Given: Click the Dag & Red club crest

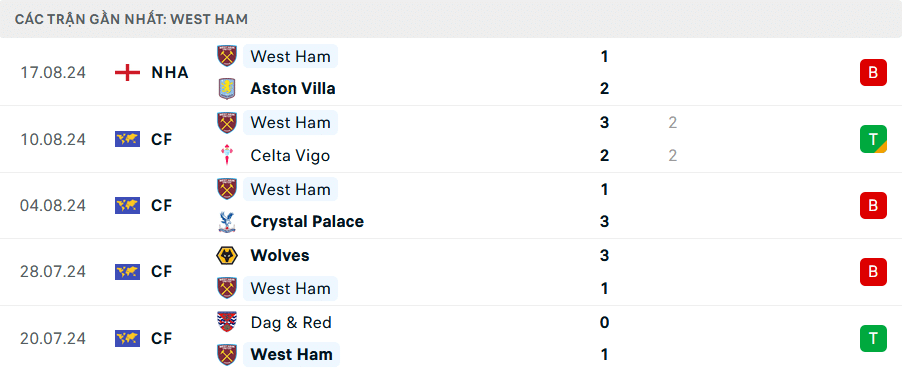Looking at the screenshot, I should pos(227,322).
